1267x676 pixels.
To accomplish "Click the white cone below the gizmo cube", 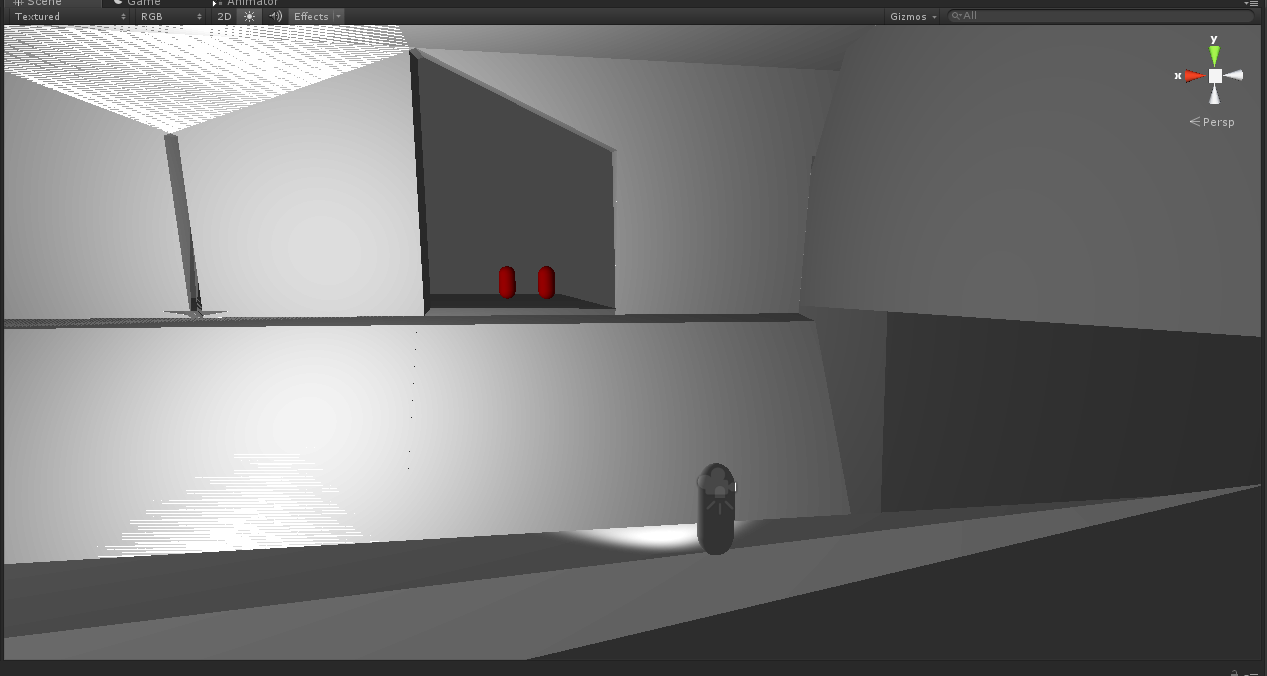I will point(1214,95).
